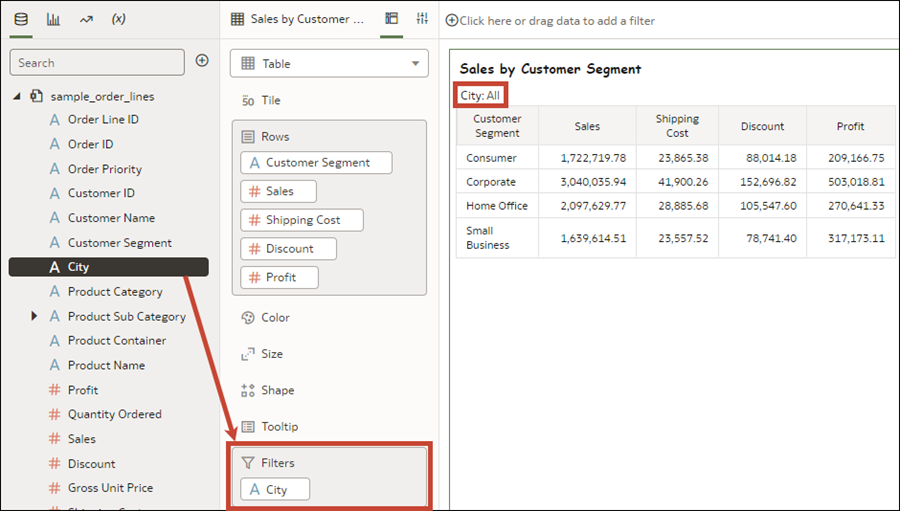
Task: Open the parameters (x) icon
Action: click(x=118, y=19)
